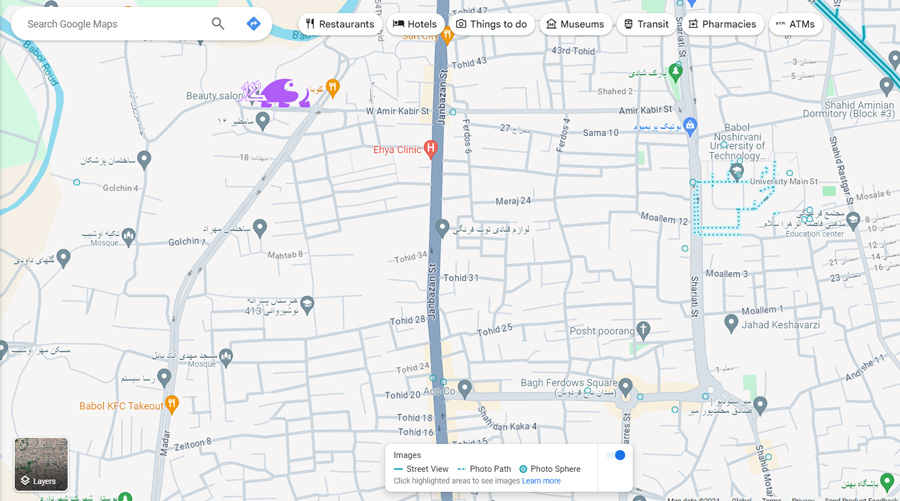Open the Learn more link
This screenshot has width=900, height=501.
click(x=541, y=481)
